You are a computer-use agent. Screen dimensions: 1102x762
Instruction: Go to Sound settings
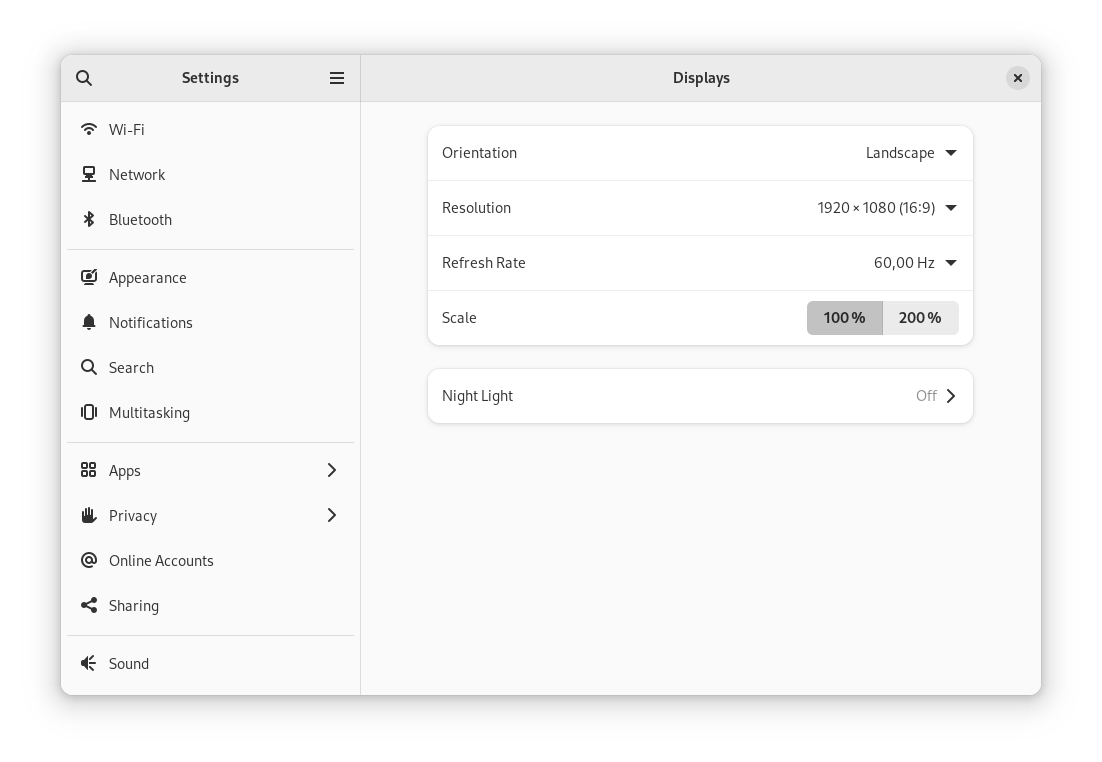(129, 663)
